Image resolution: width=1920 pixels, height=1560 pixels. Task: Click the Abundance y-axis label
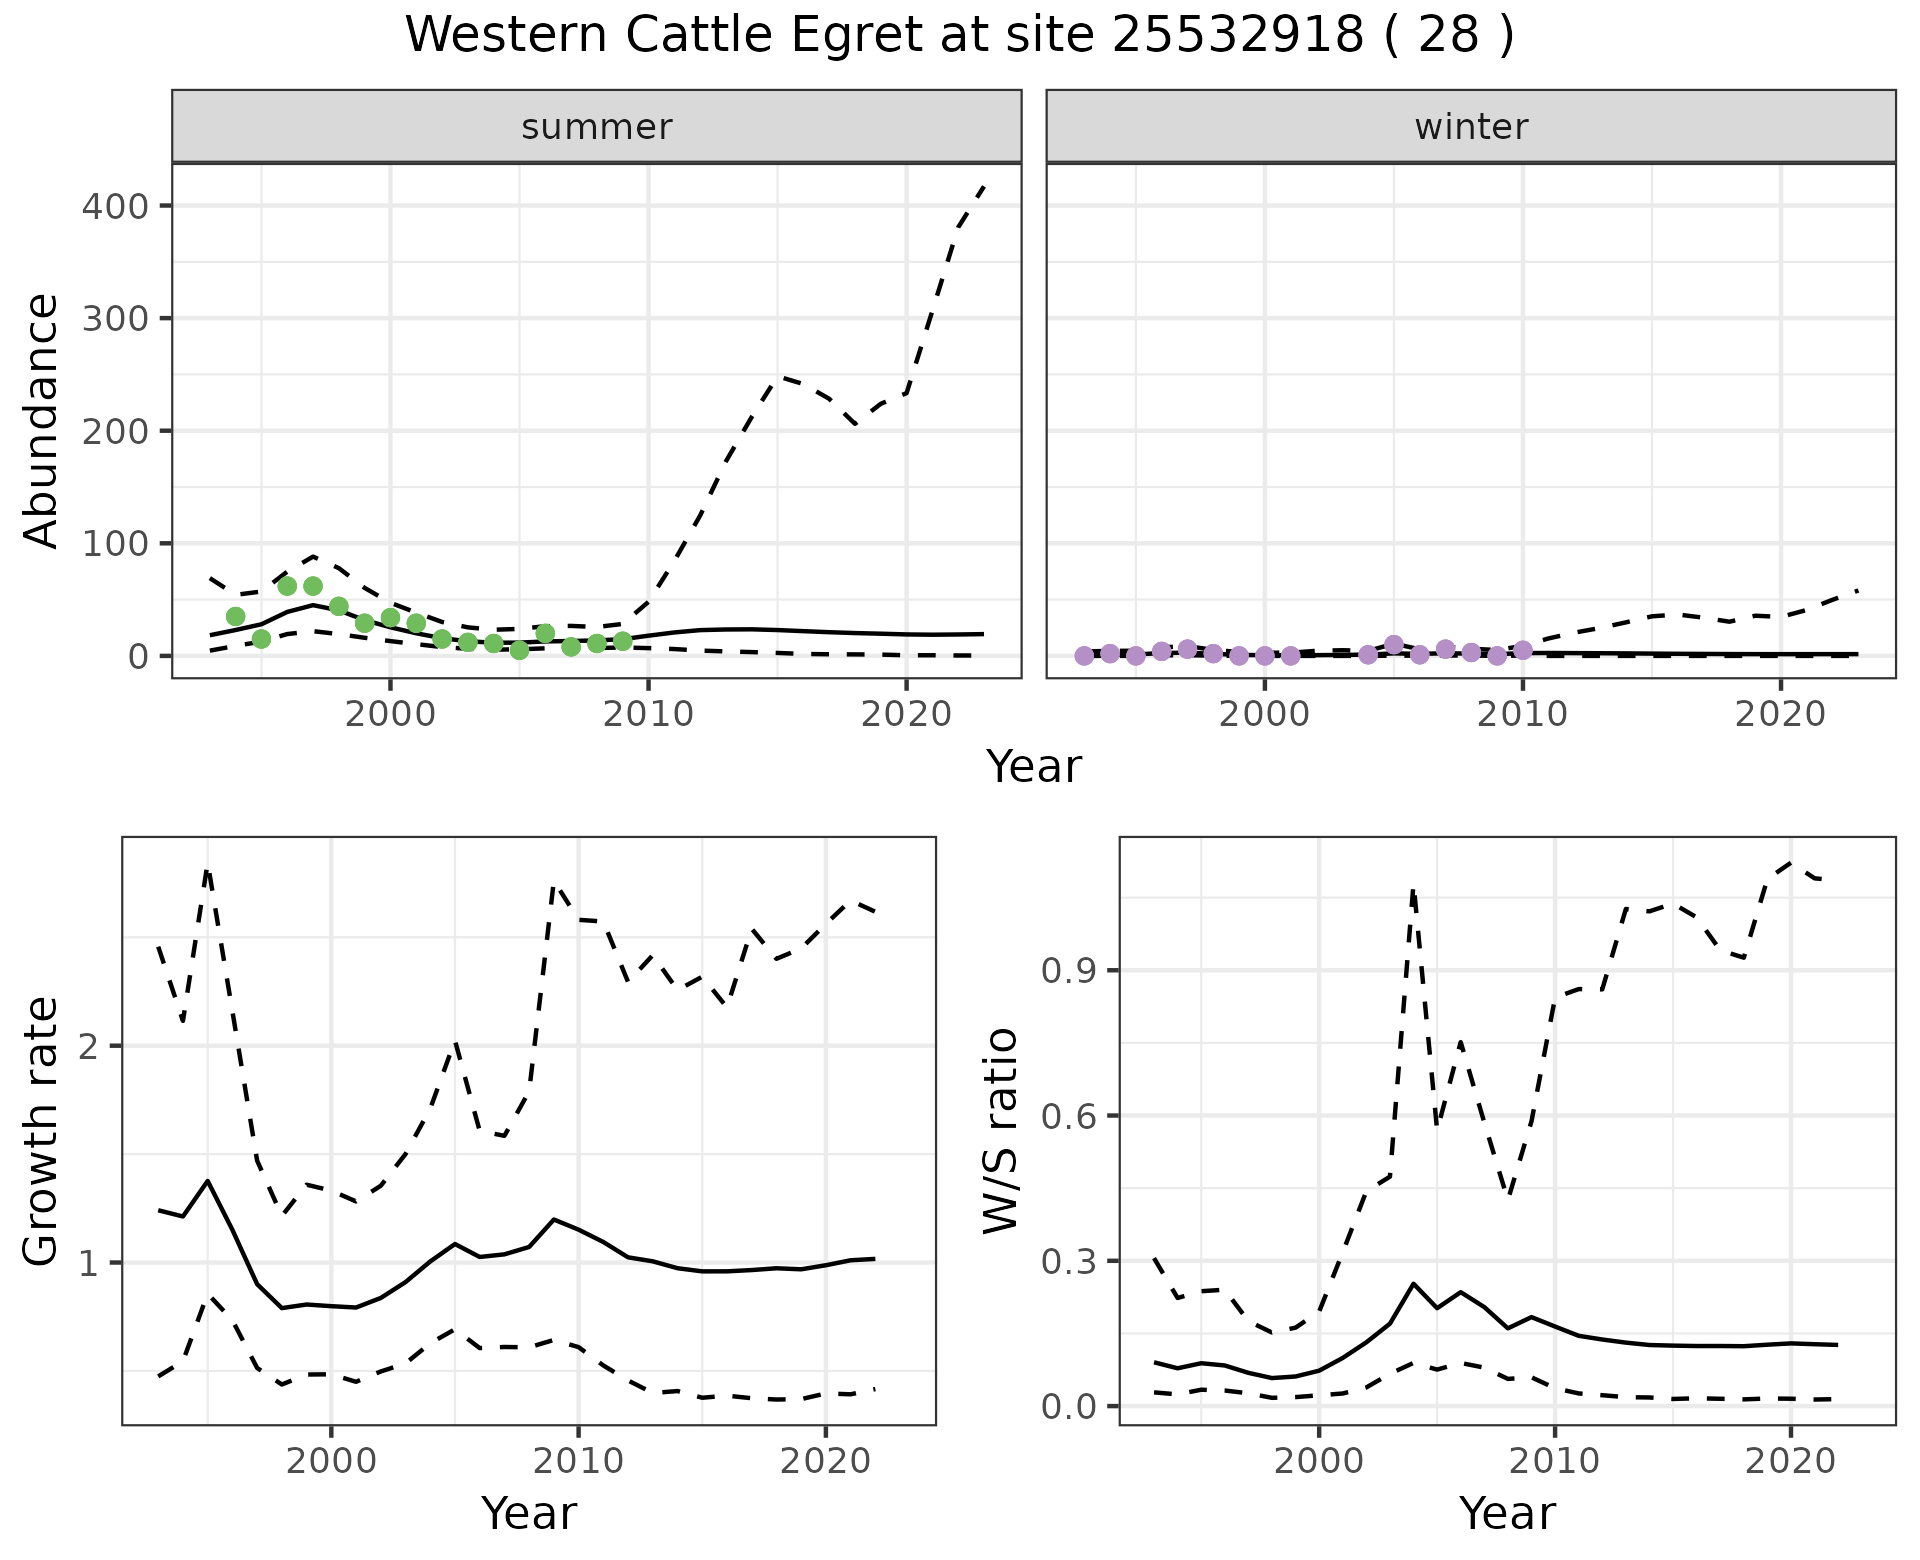point(42,421)
